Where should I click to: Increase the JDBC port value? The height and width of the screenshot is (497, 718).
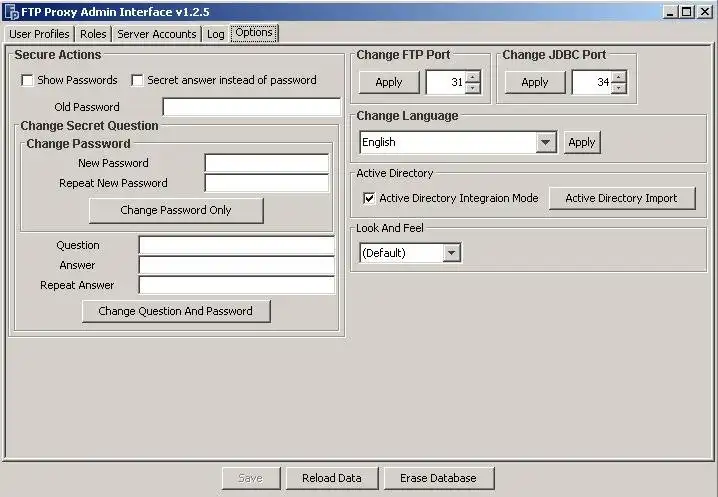[619, 76]
